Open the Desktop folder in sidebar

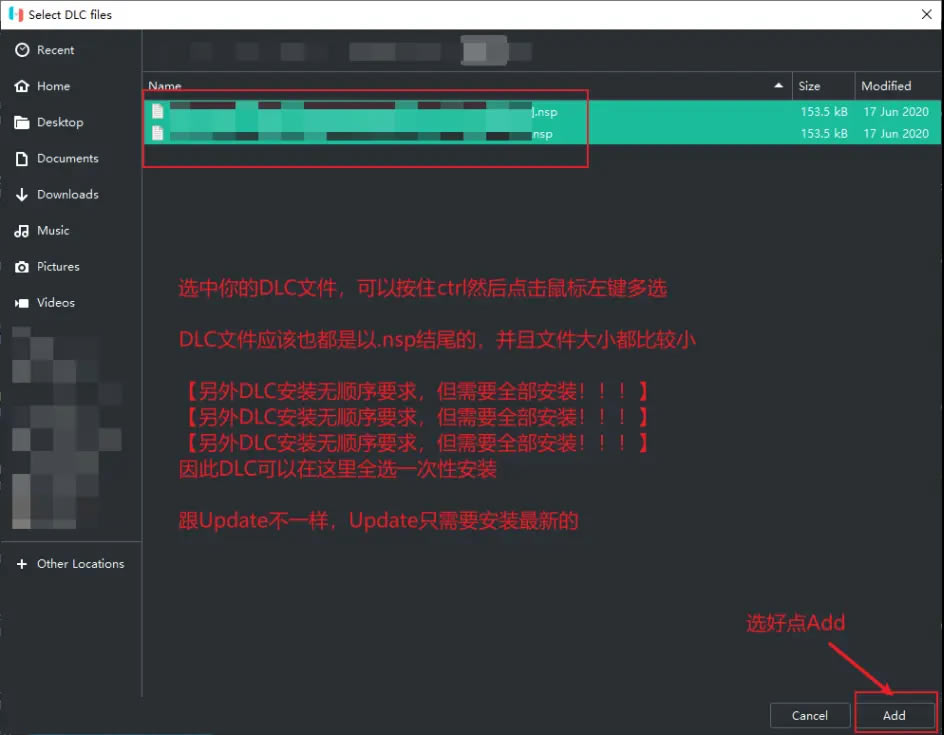[70, 122]
